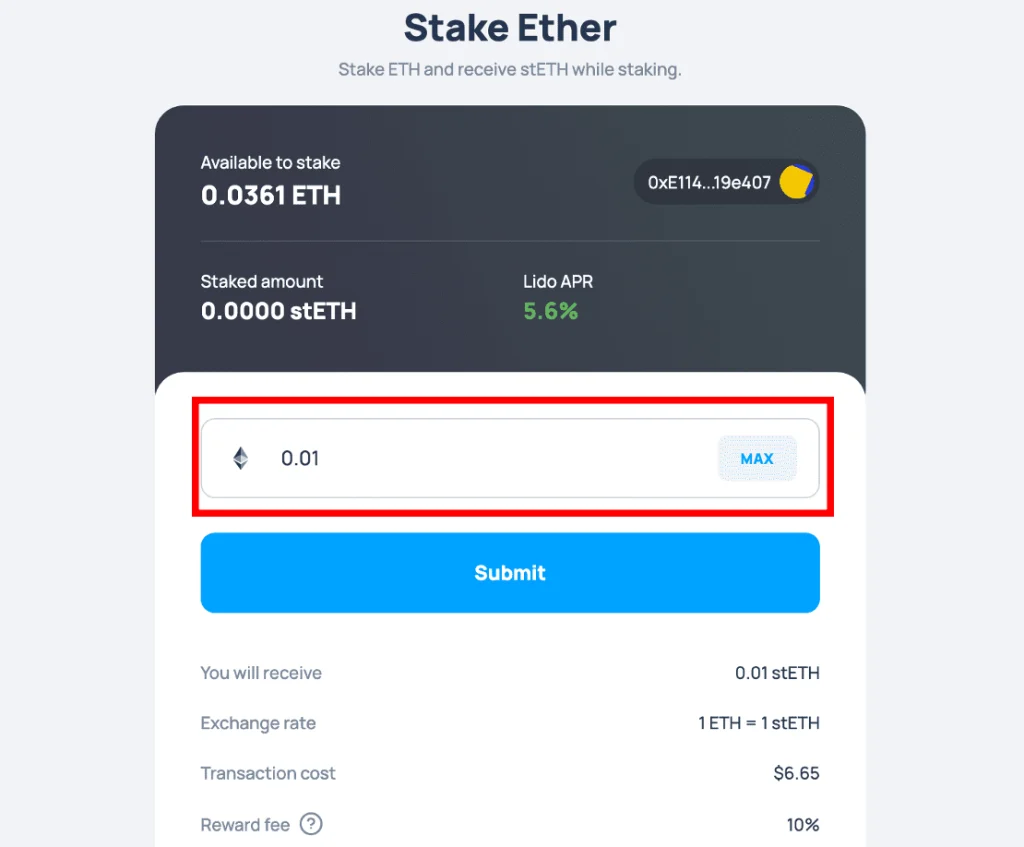Screen dimensions: 1024x847
Task: Click the MAX button to stake full balance
Action: pos(757,458)
